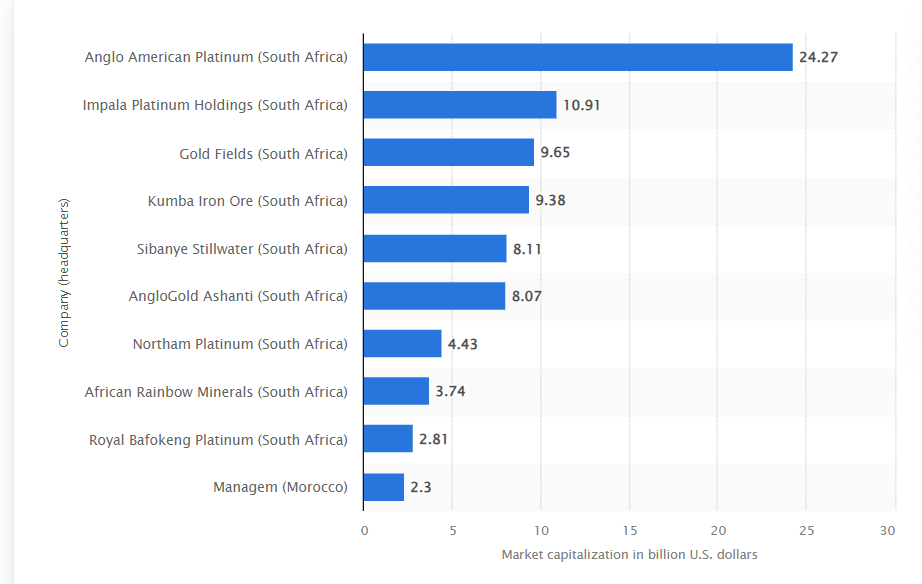Select label Impala Platinum Holdings (South Africa)

tap(215, 105)
